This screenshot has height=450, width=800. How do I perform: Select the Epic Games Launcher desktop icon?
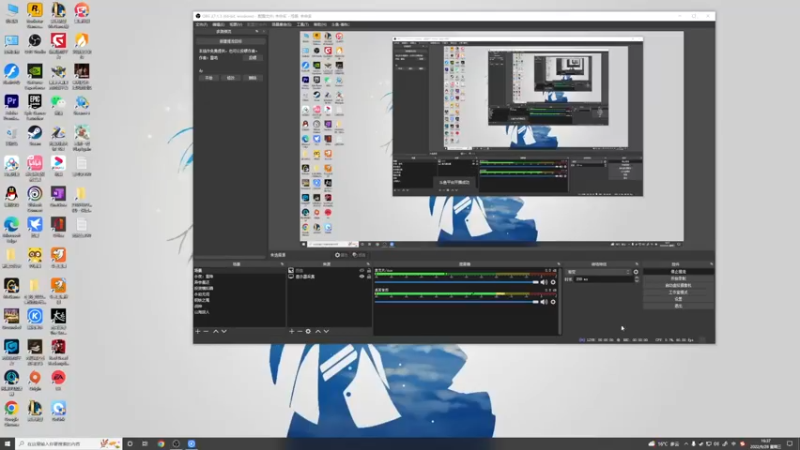[x=35, y=106]
